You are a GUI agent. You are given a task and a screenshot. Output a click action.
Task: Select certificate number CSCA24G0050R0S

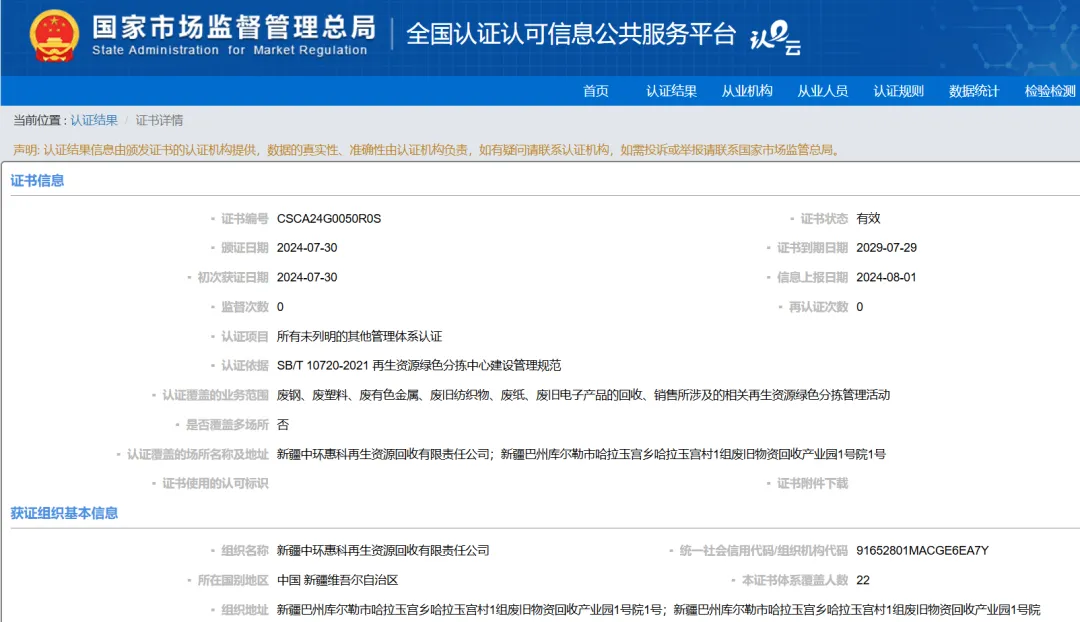tap(329, 218)
